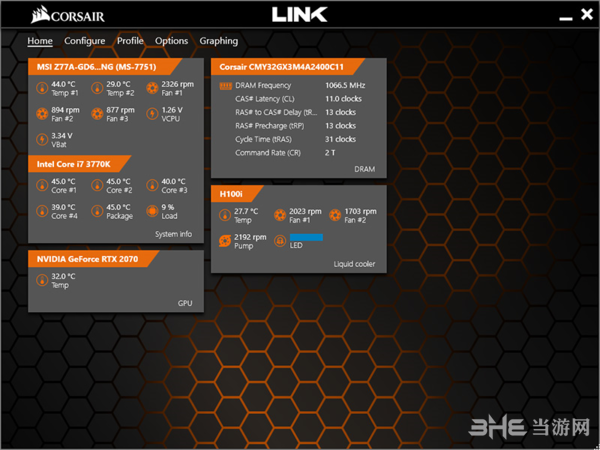
Task: Click the 1.26 V VCPU reading
Action: 172,110
